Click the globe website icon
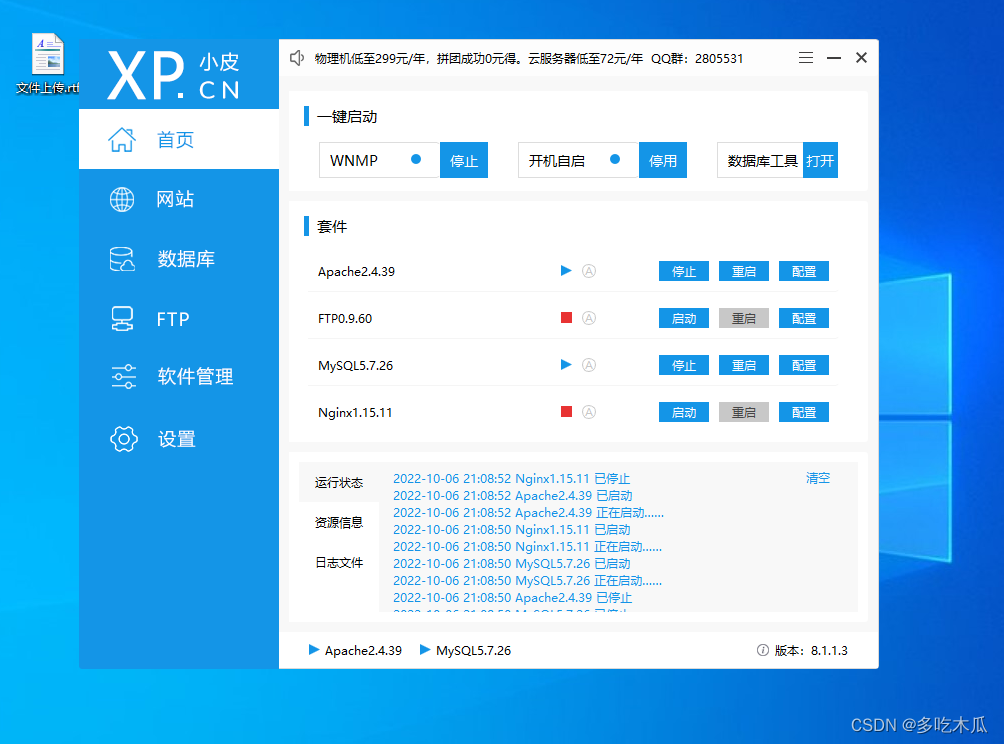The height and width of the screenshot is (744, 1004). (x=122, y=199)
